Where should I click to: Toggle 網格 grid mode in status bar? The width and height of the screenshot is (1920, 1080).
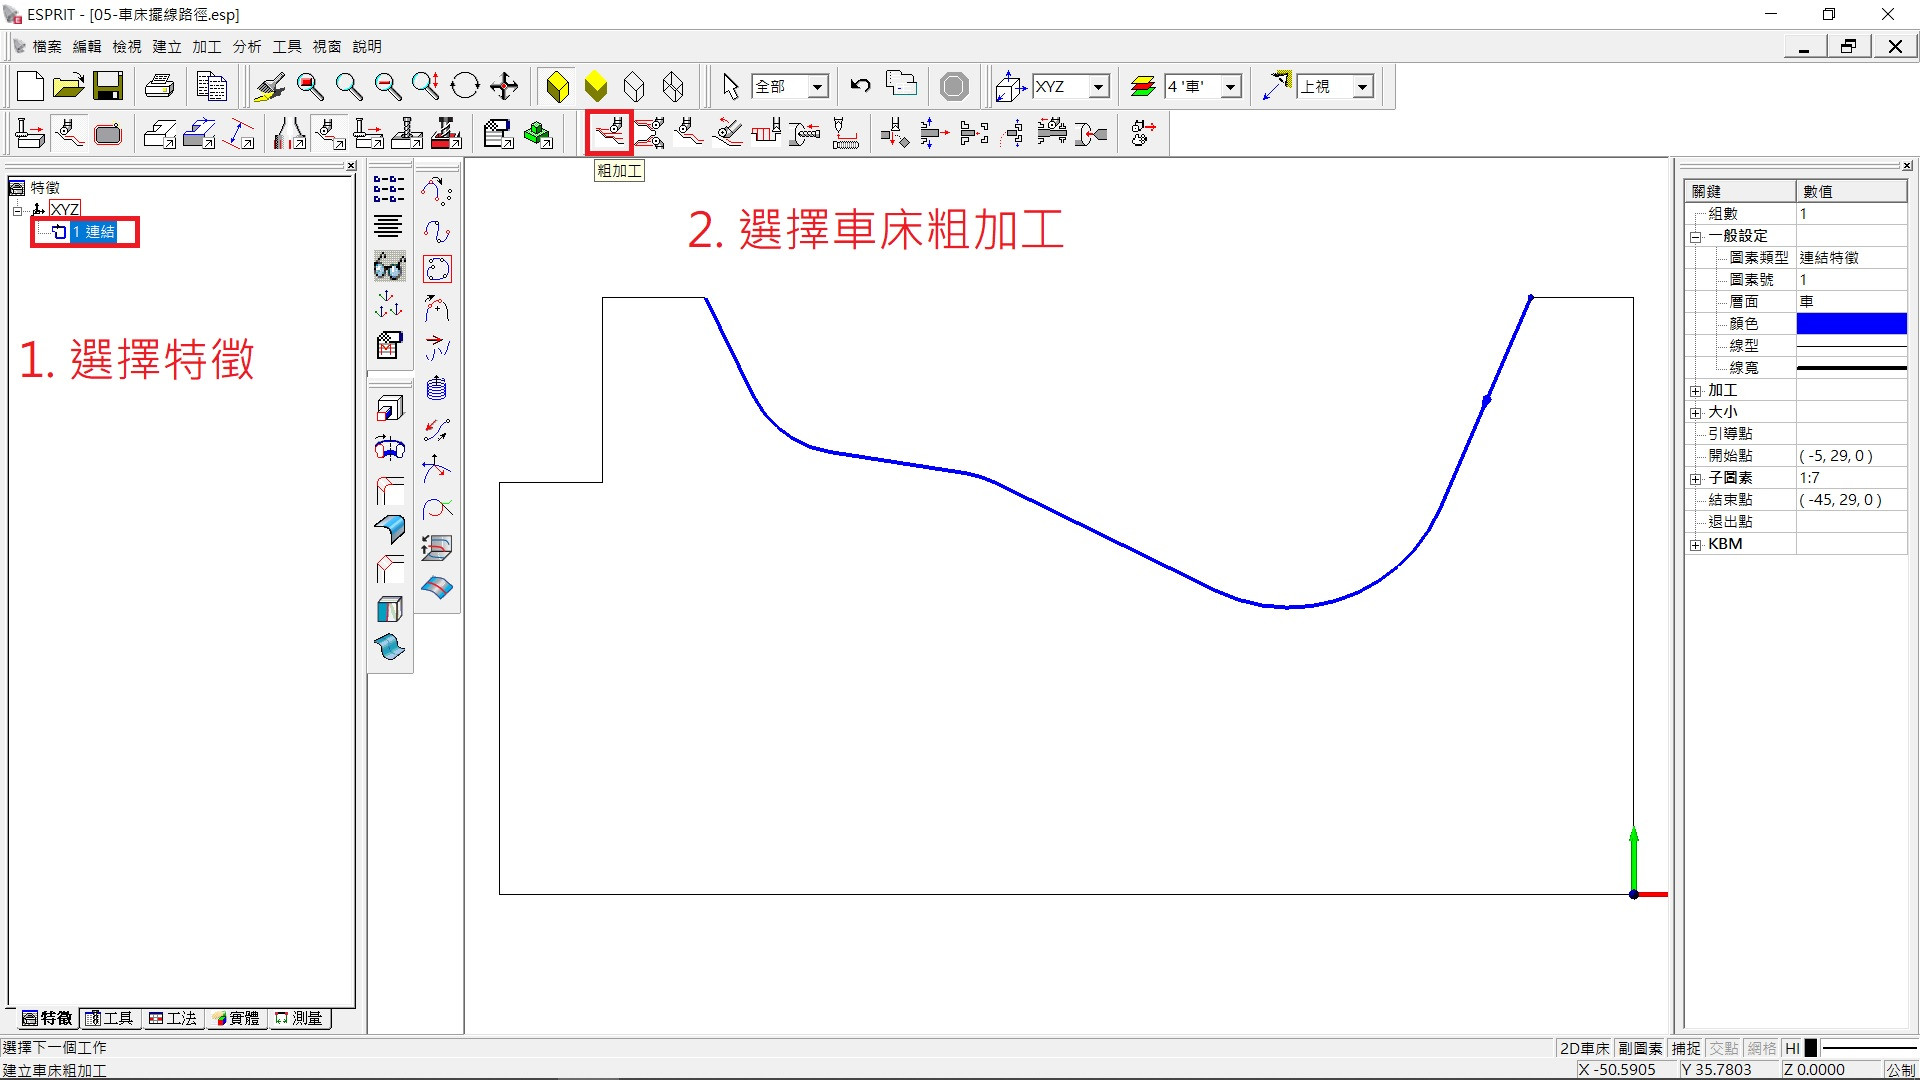1762,1048
